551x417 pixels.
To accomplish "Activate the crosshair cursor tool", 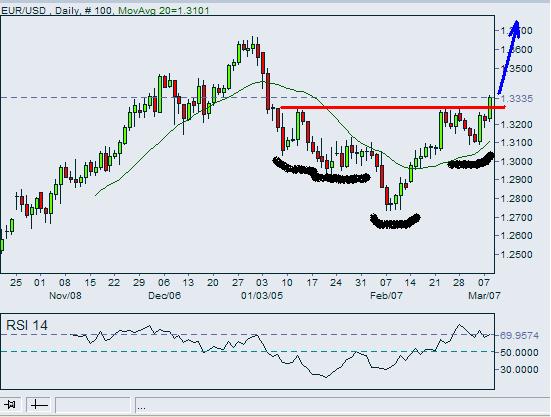I will click(39, 405).
